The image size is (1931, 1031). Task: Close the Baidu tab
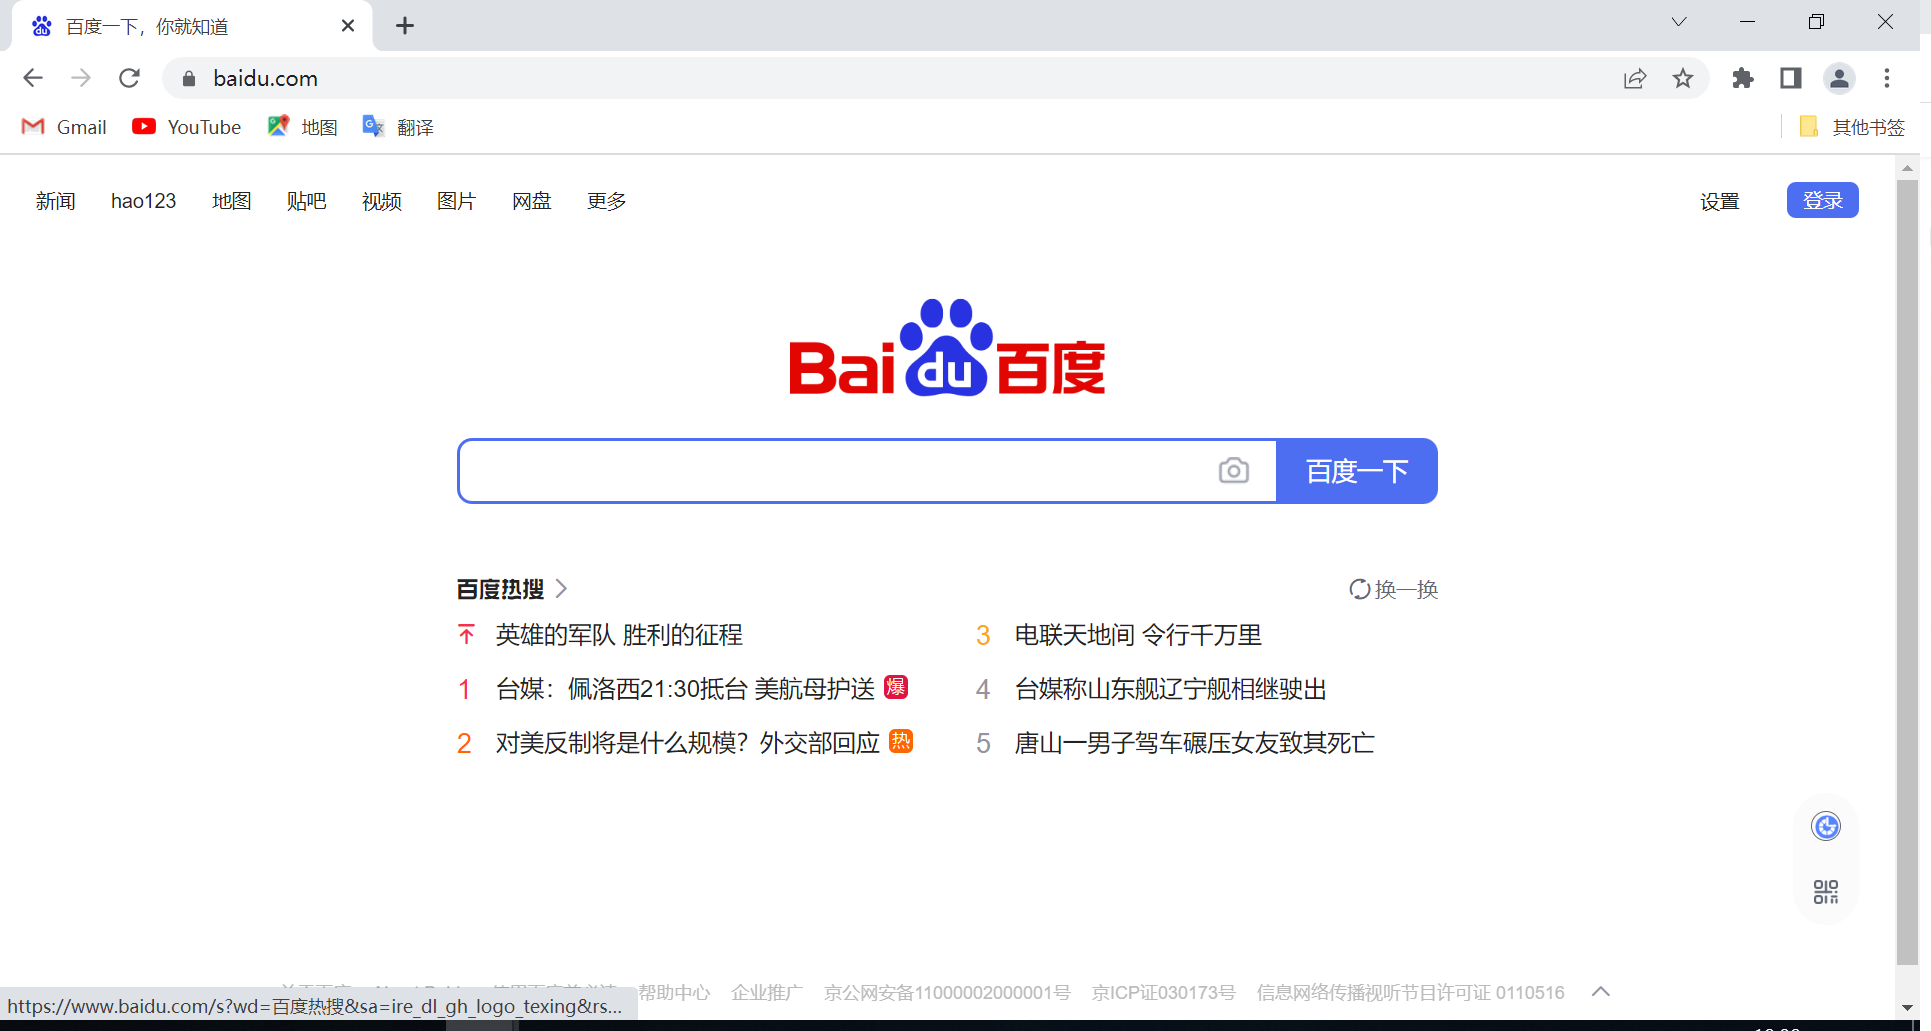click(348, 26)
